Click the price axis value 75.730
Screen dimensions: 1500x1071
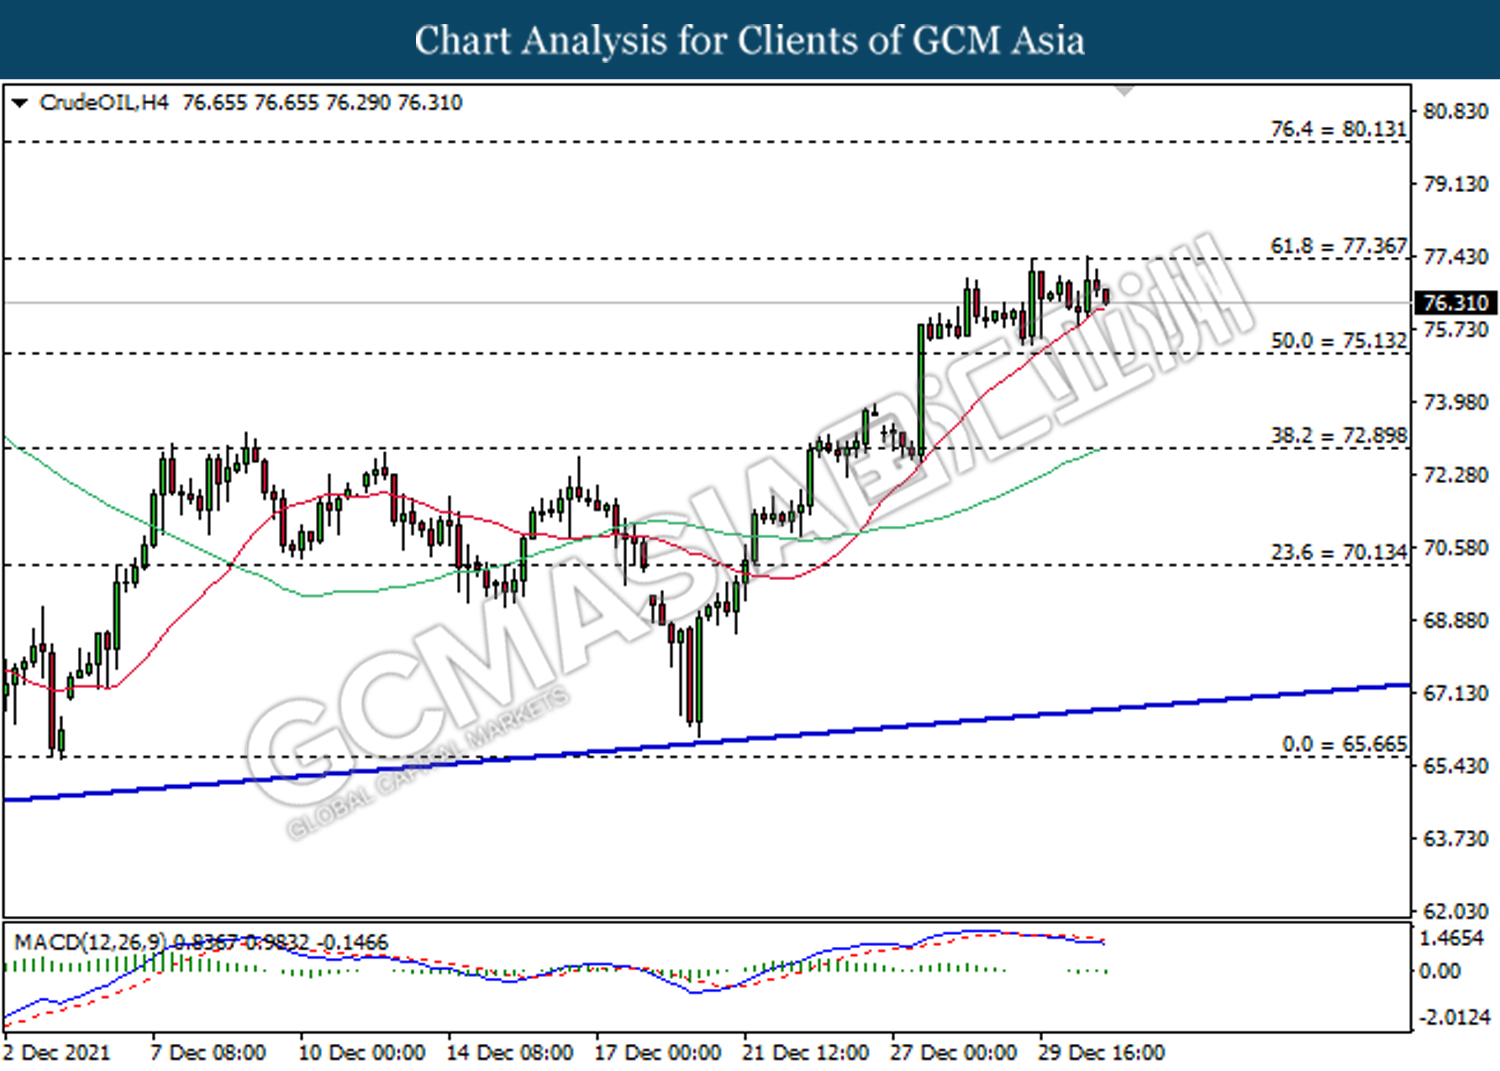coord(1456,329)
